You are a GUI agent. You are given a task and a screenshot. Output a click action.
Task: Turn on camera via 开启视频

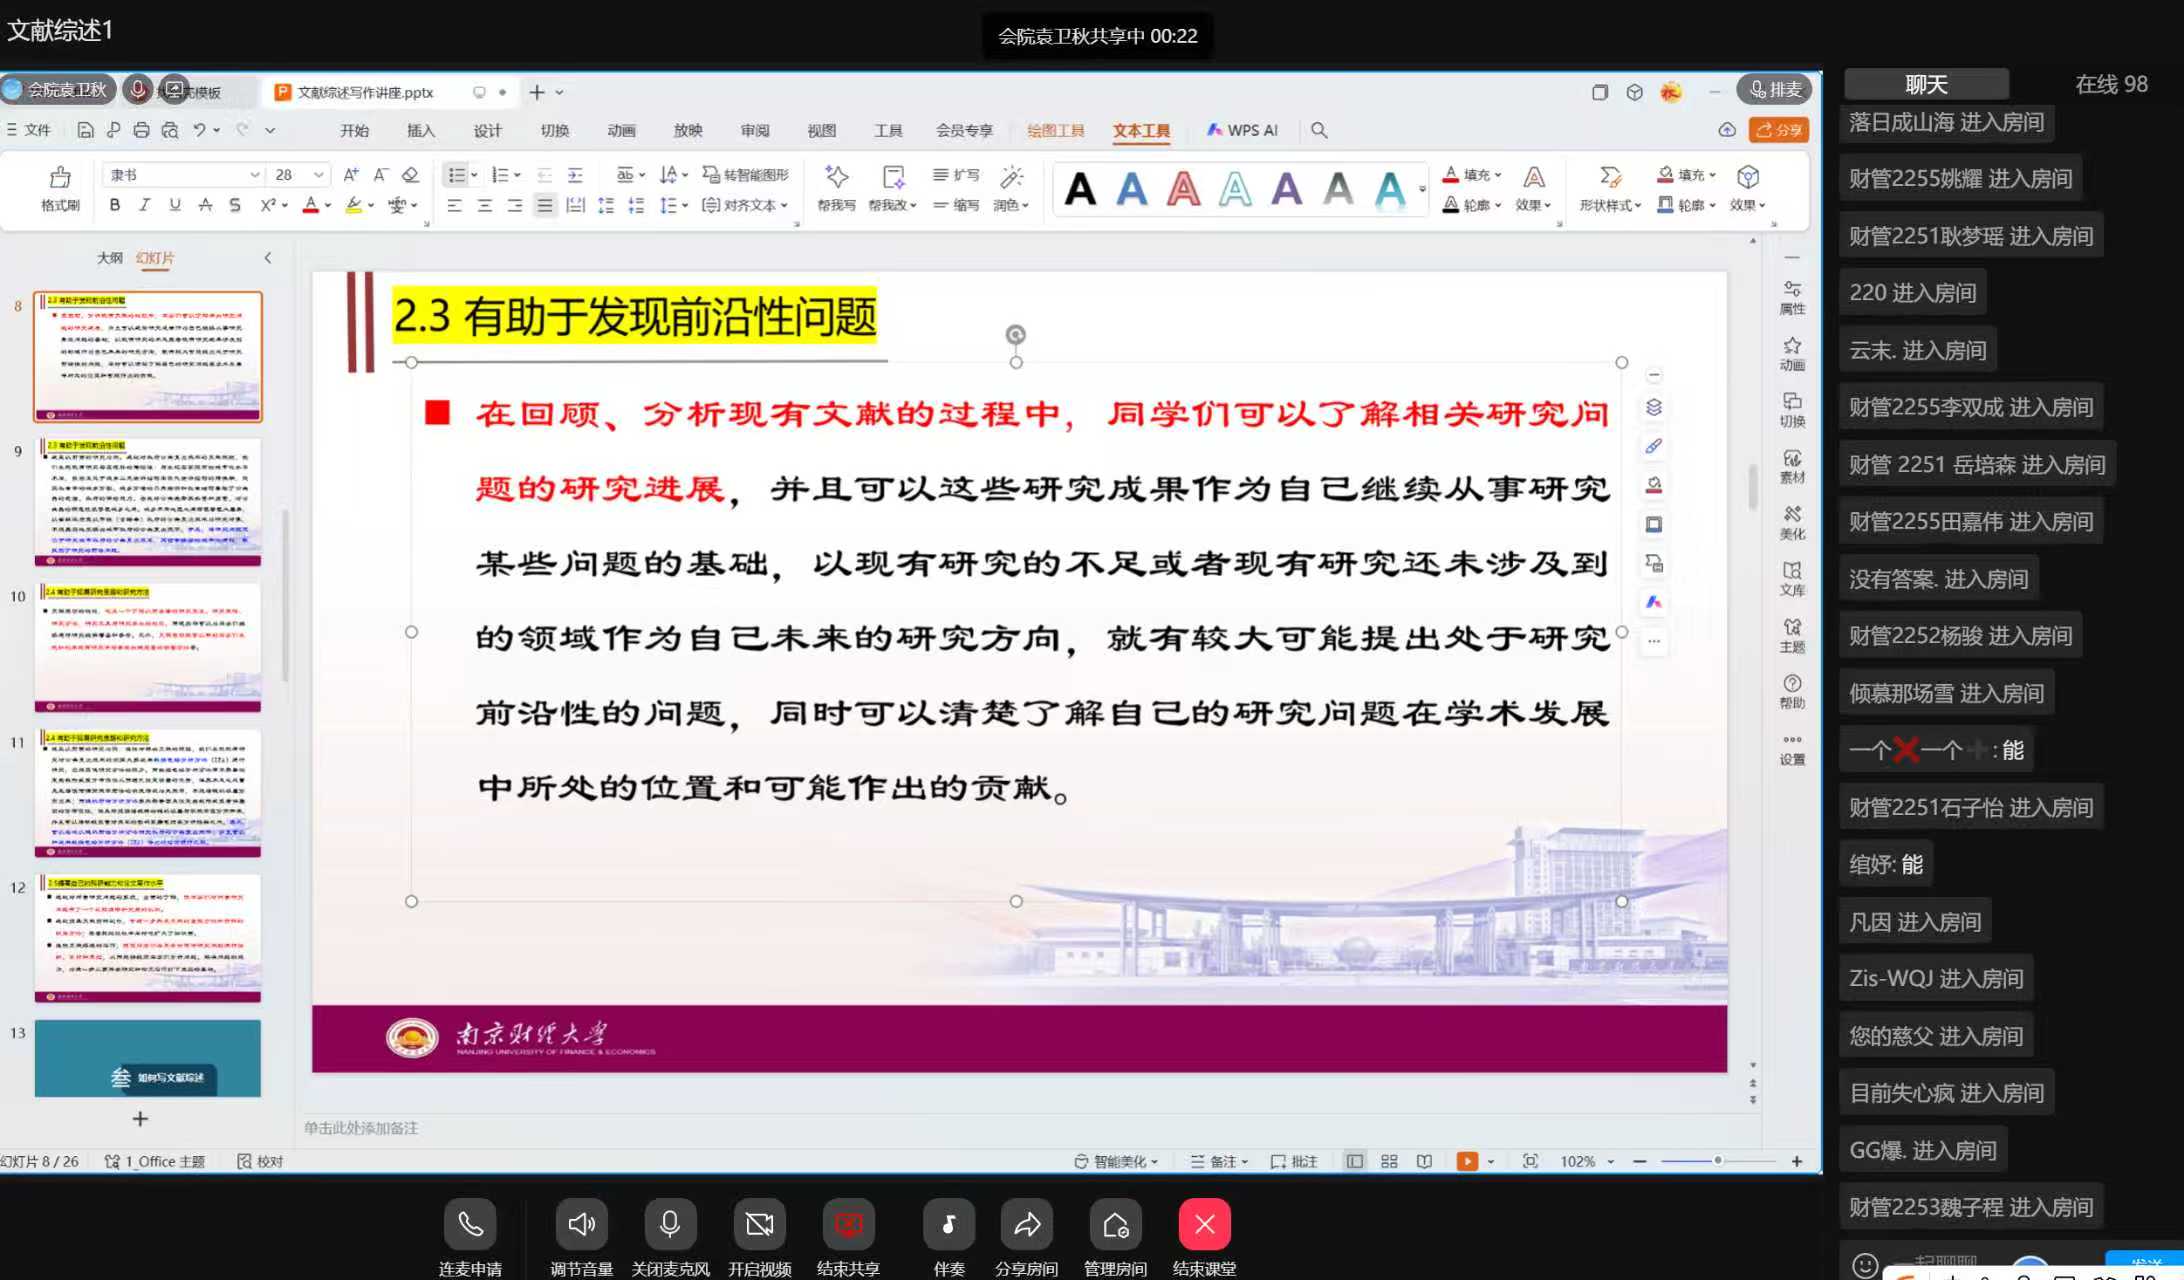pyautogui.click(x=759, y=1225)
